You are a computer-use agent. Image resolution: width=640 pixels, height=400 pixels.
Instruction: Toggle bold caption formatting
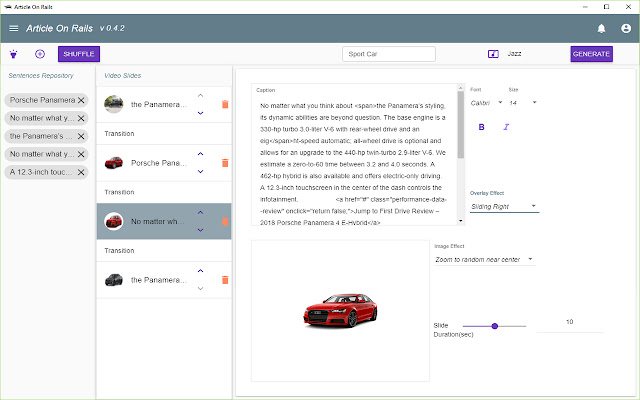[481, 127]
